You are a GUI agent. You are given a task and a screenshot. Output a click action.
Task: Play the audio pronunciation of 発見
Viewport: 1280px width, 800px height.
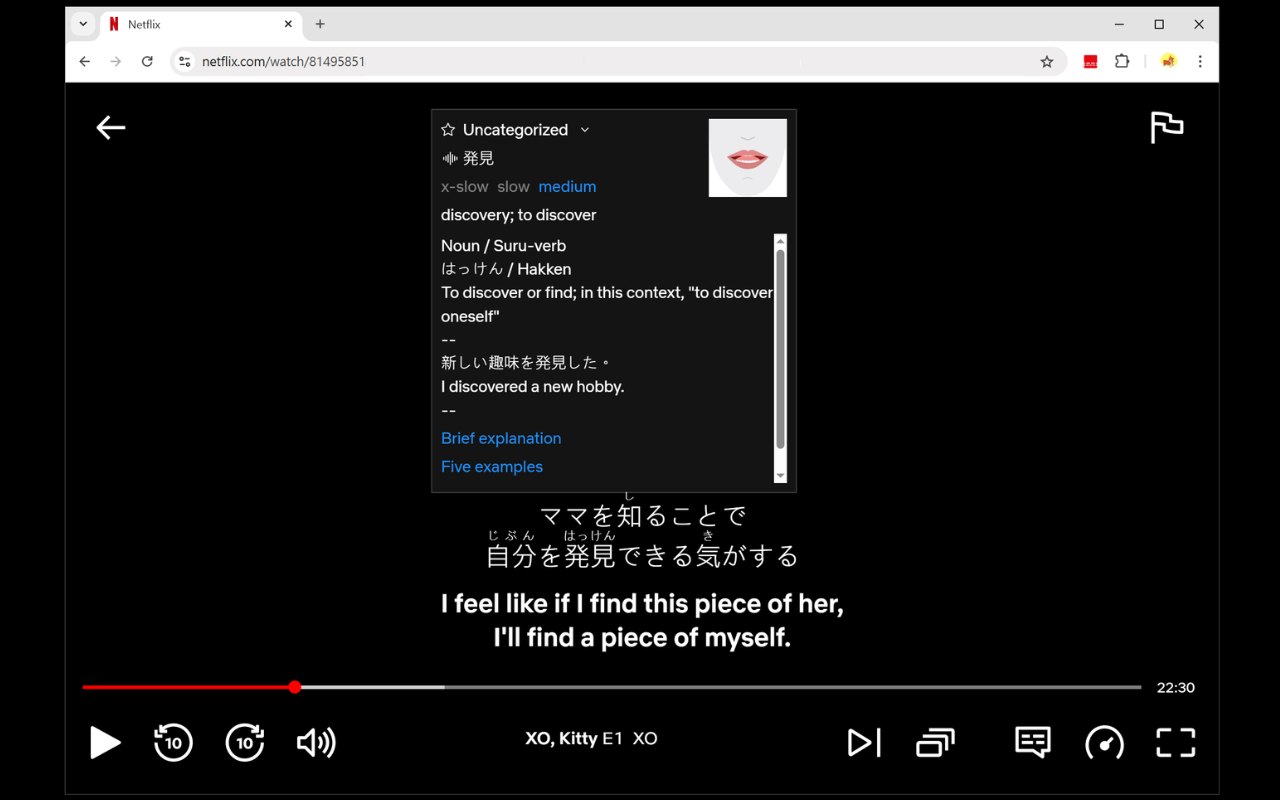click(x=449, y=158)
